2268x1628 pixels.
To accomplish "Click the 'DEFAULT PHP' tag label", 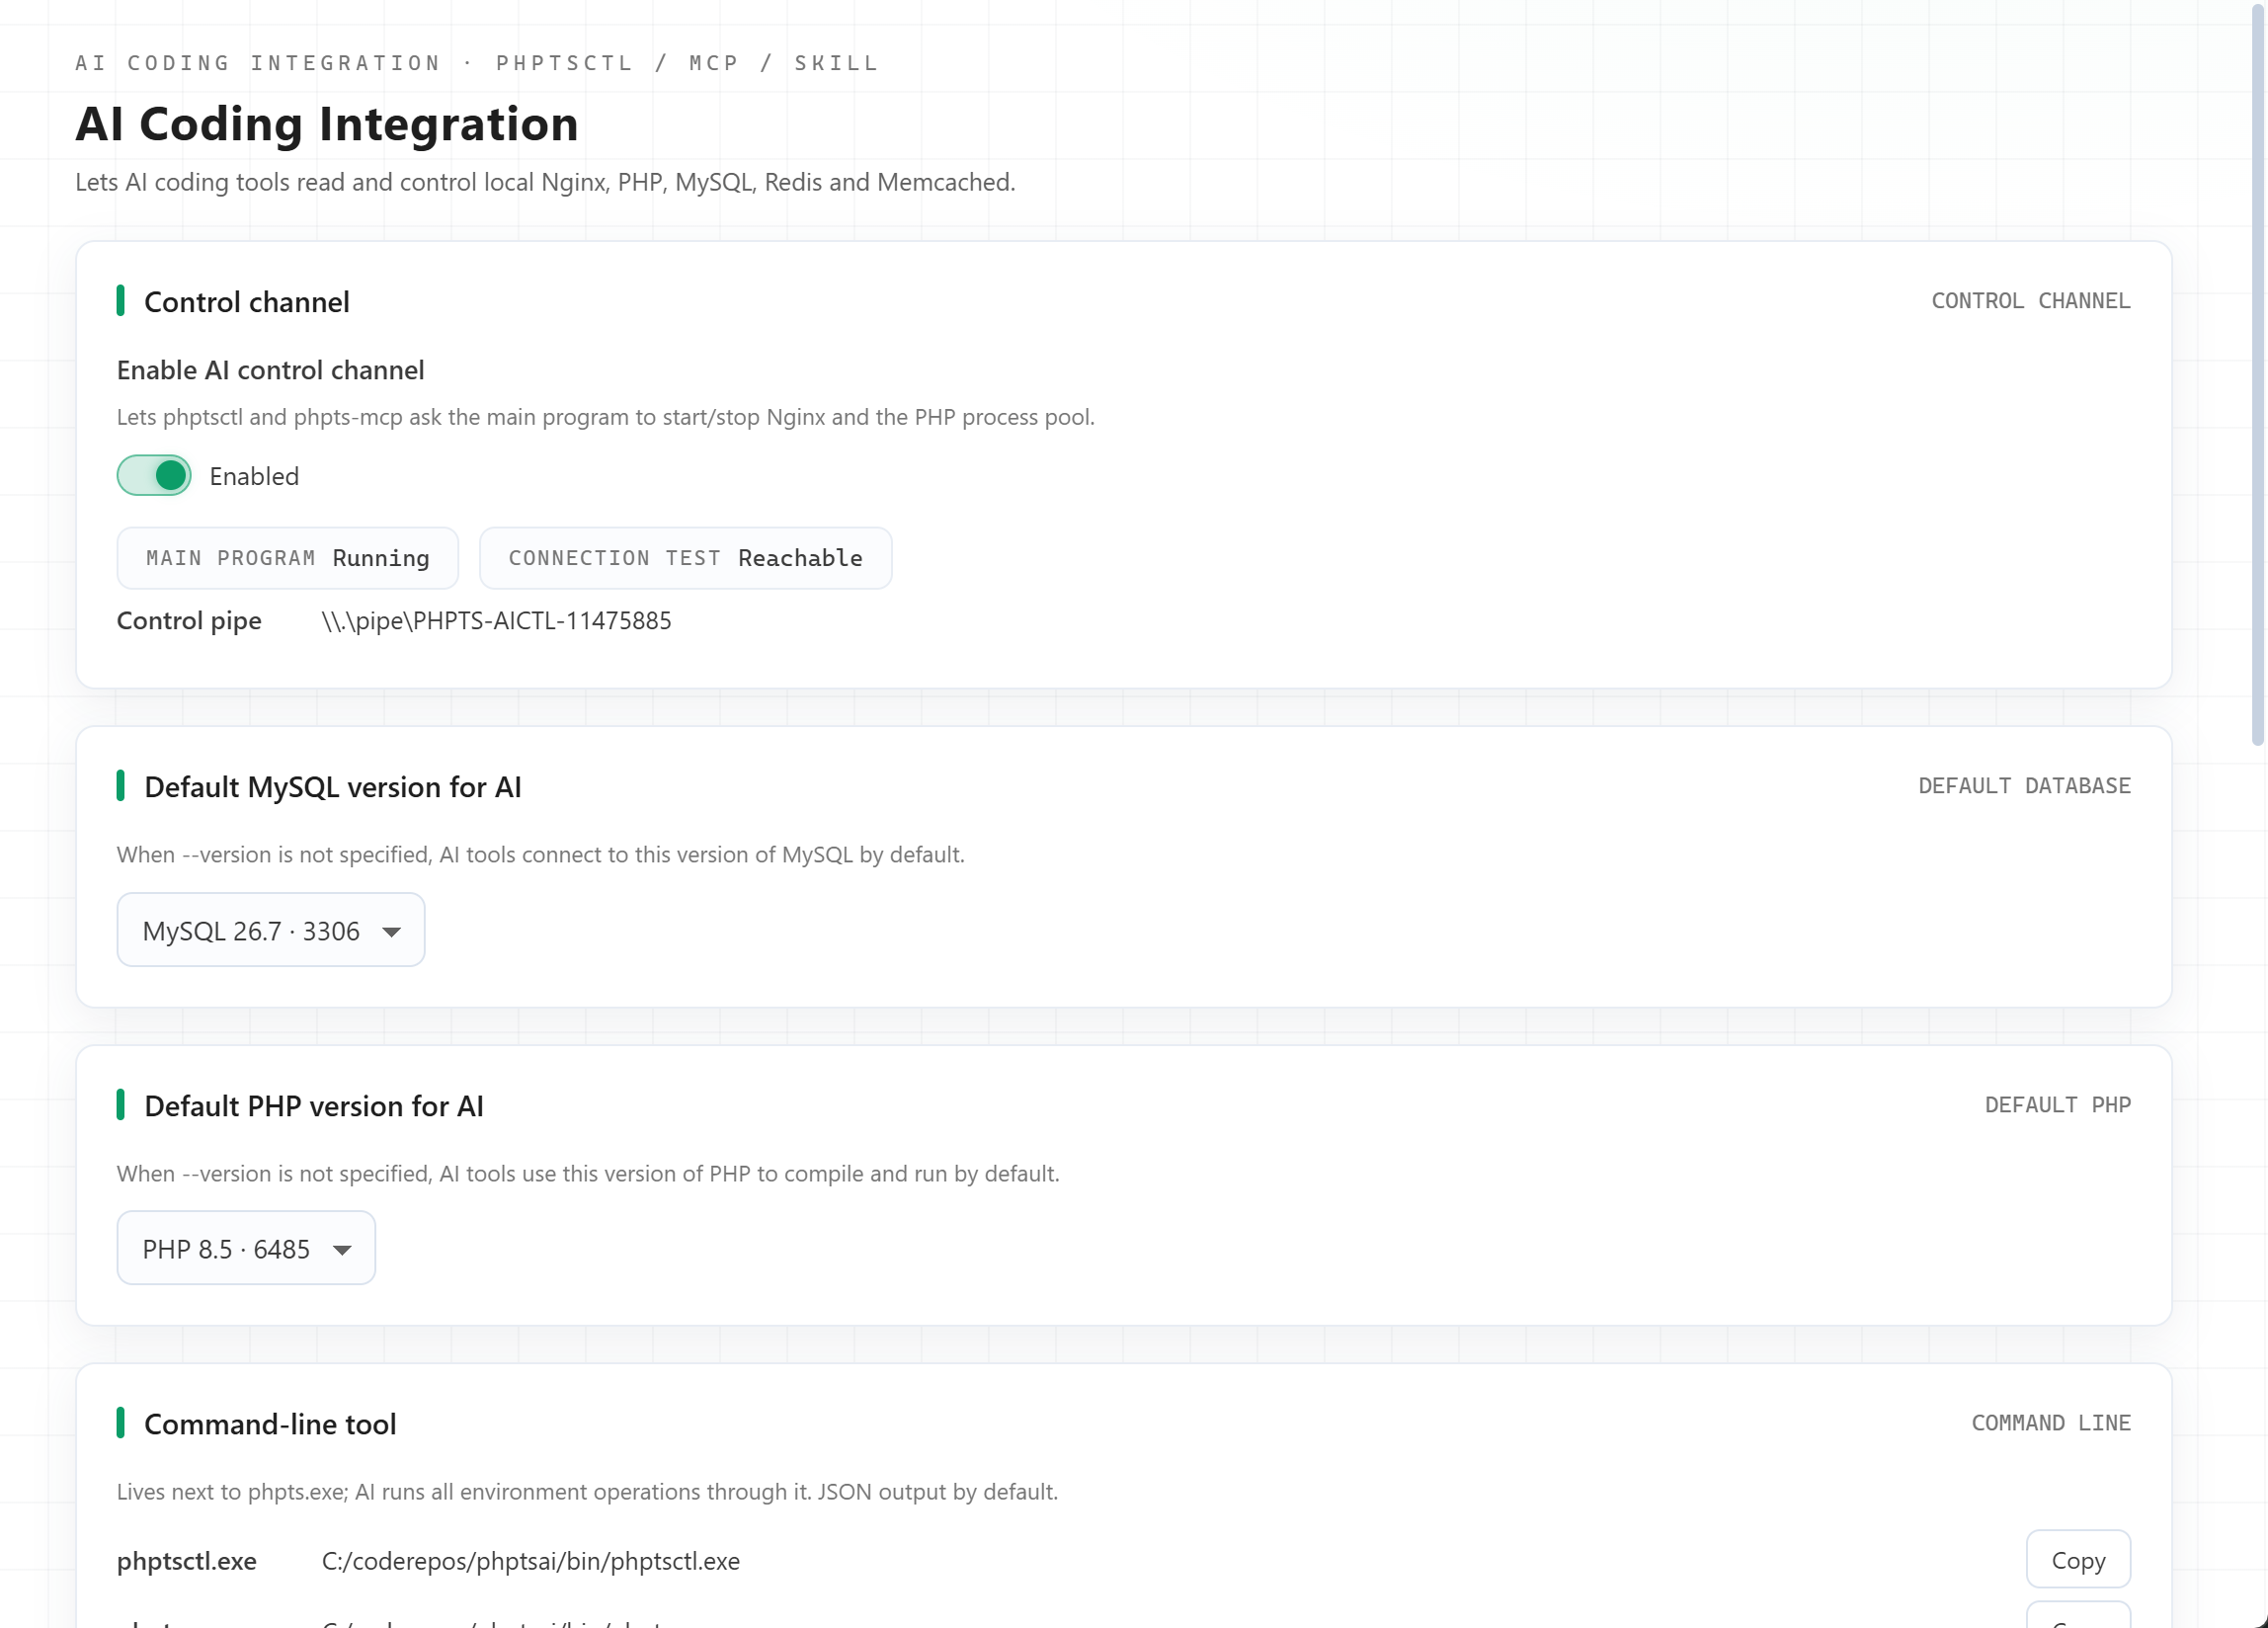I will click(x=2058, y=1105).
